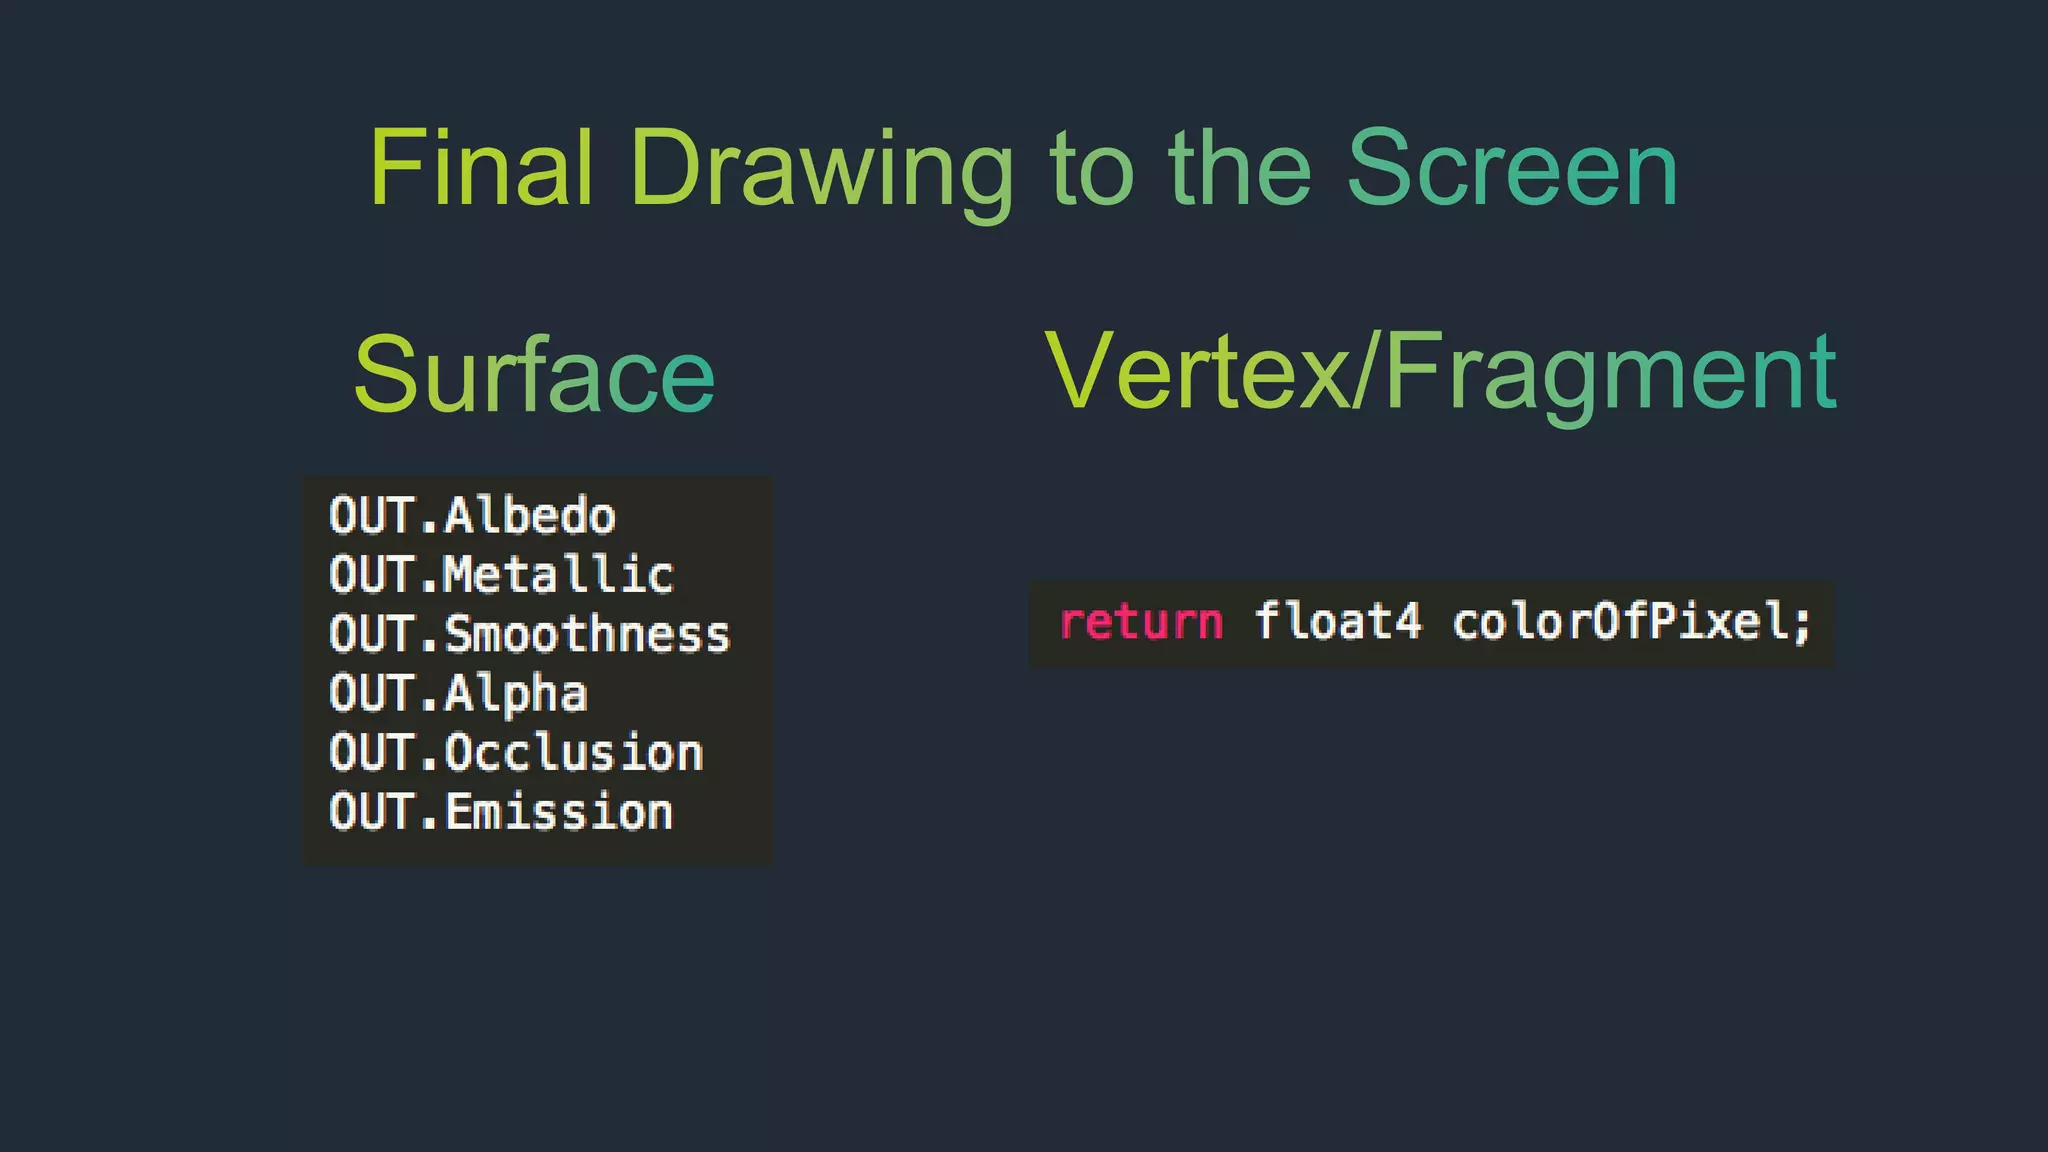Click the semicolon ending the return statement
Viewport: 2048px width, 1152px height.
1802,624
